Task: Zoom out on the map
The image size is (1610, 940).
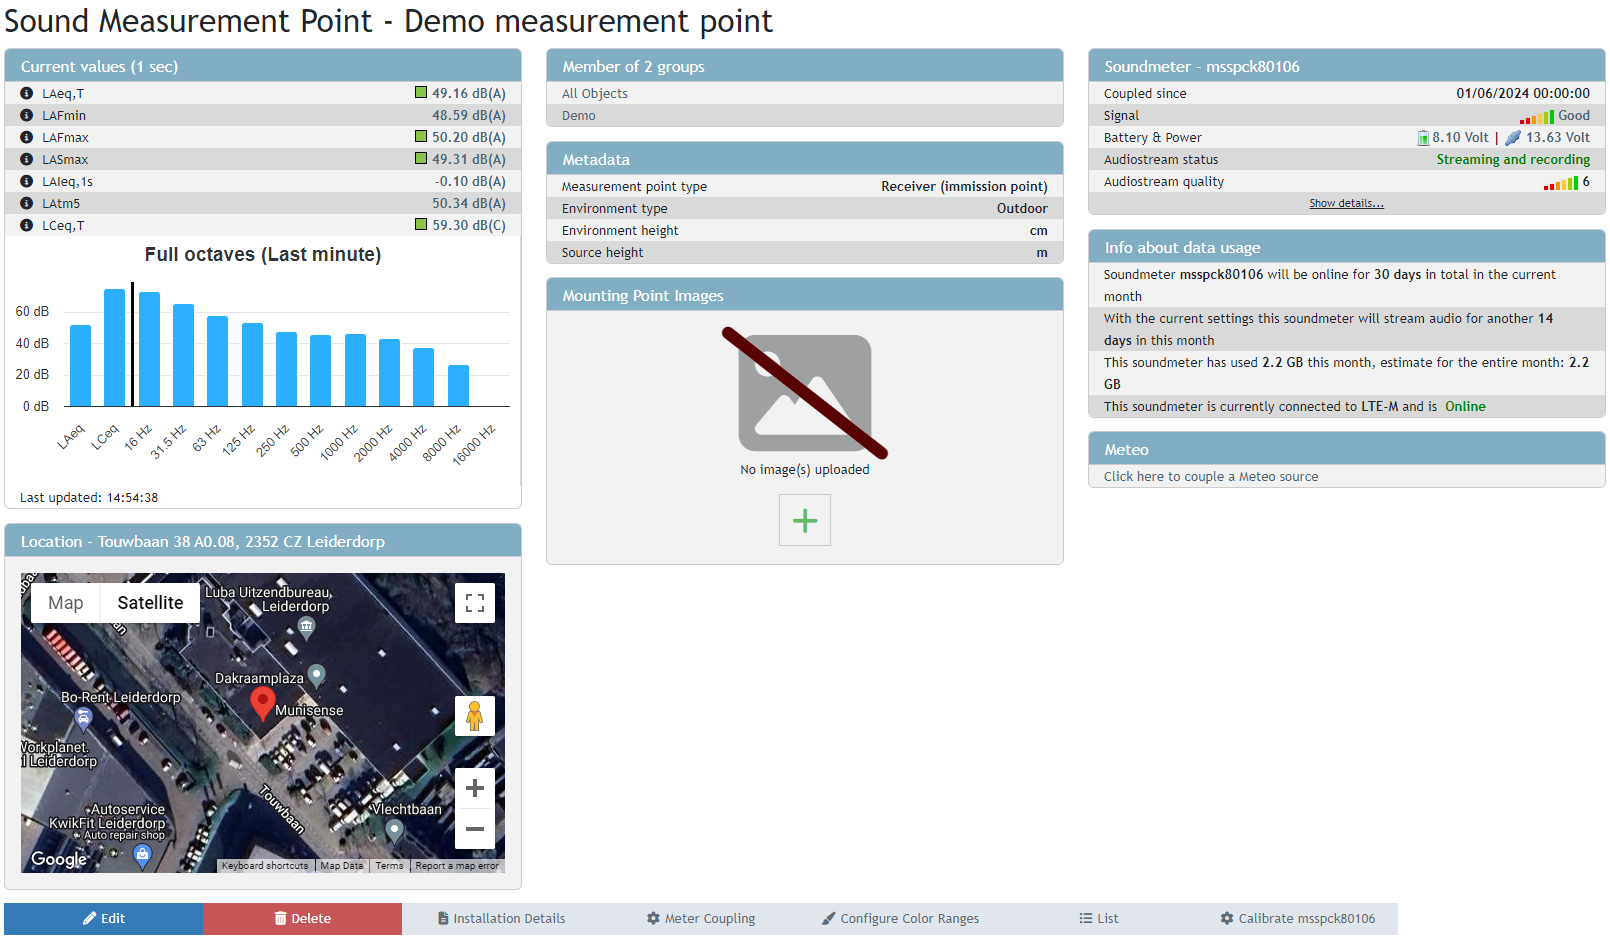Action: pos(475,829)
